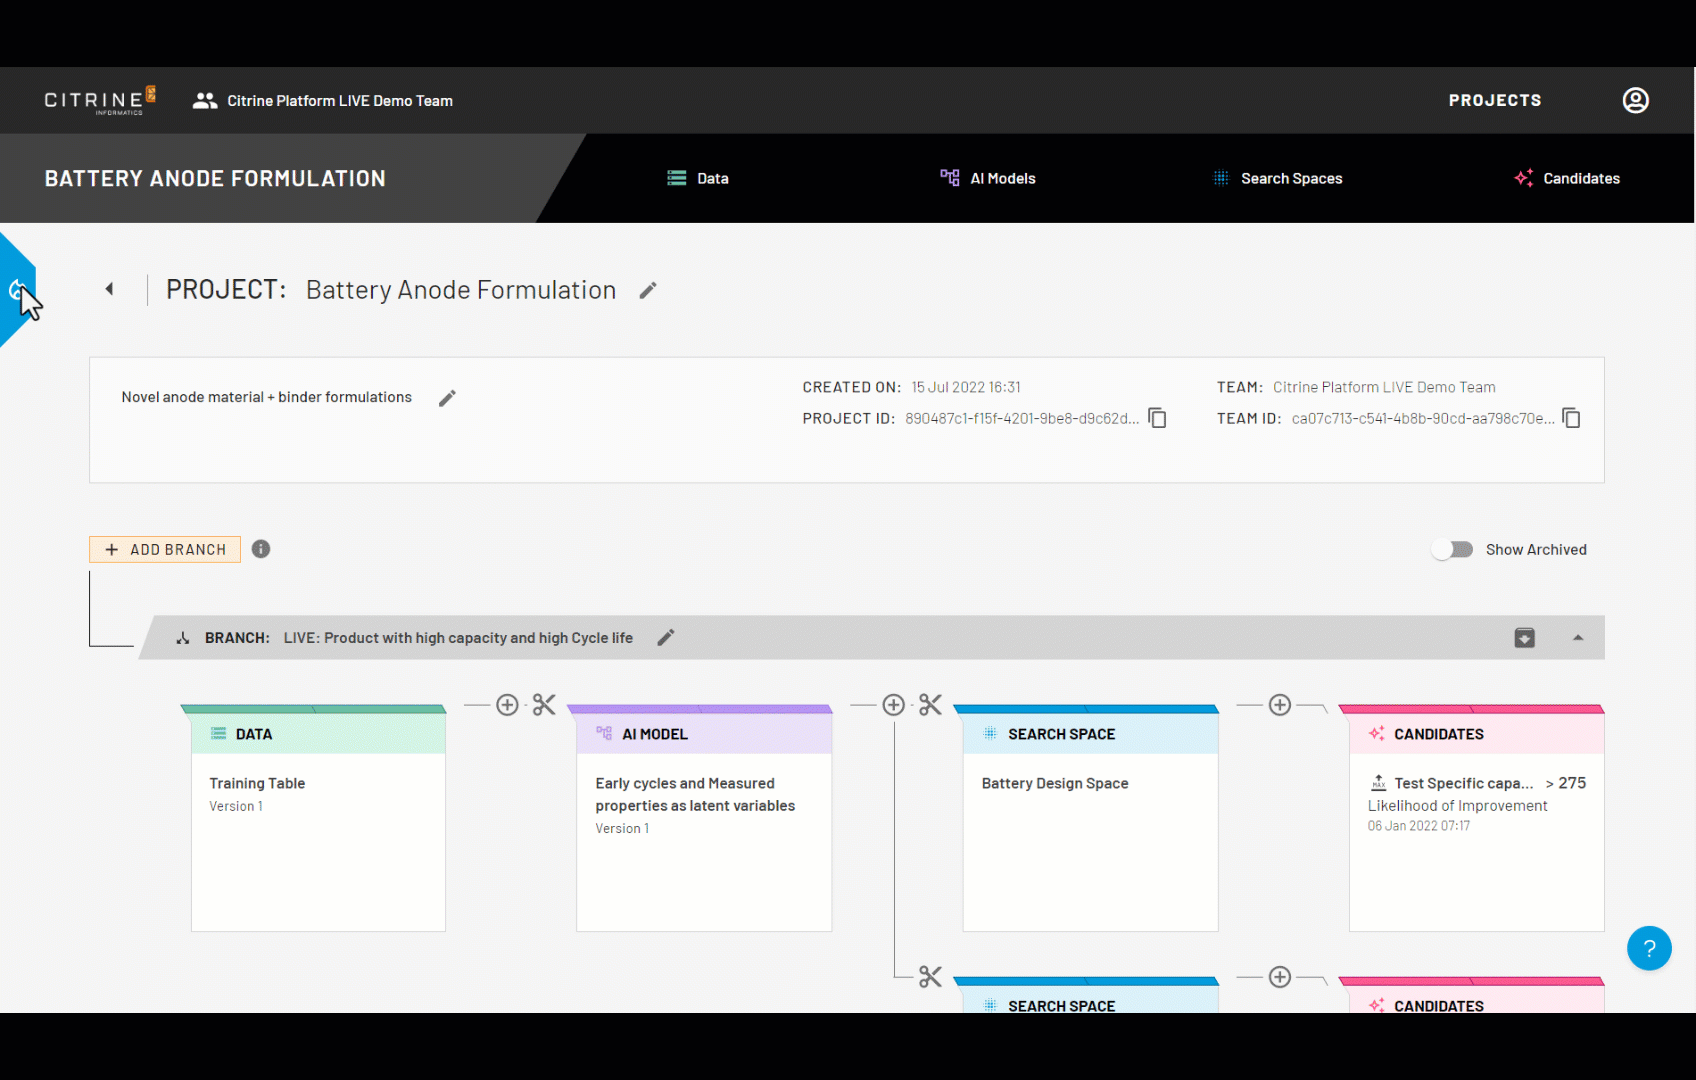Image resolution: width=1696 pixels, height=1080 pixels.
Task: Open the AI Models tab
Action: click(x=988, y=178)
